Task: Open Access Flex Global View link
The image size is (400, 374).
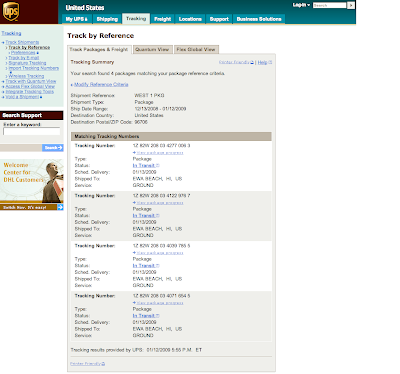Action: (x=30, y=86)
